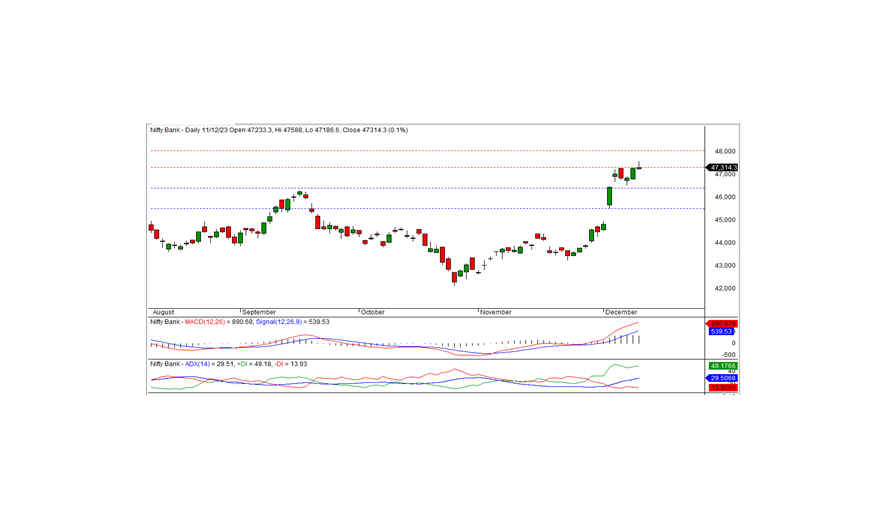Select the December marker on the time axis
Screen dimensions: 882x529
click(x=621, y=312)
